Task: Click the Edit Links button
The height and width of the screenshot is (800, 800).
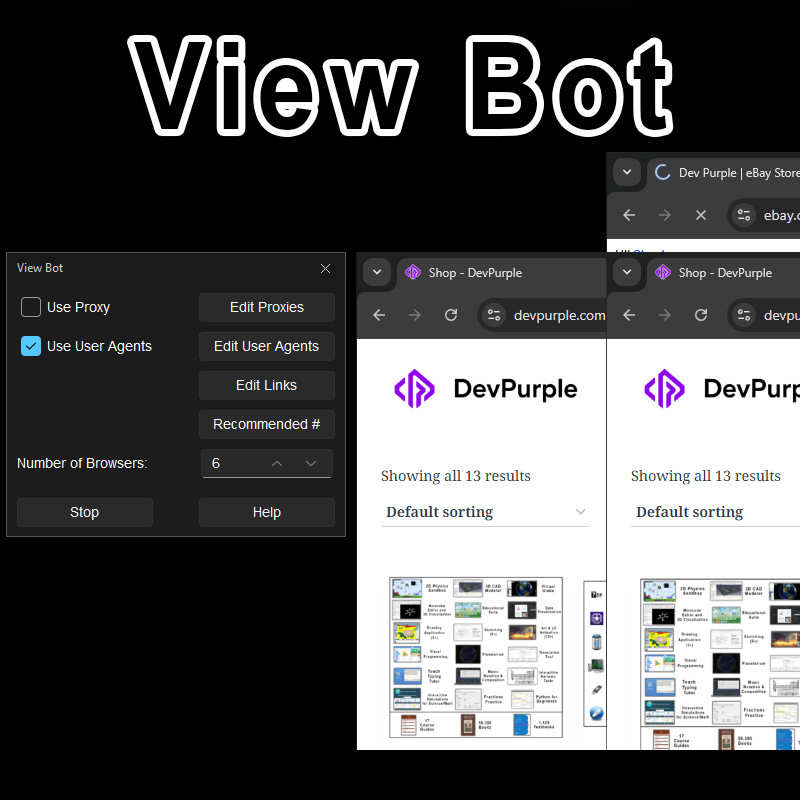Action: pyautogui.click(x=267, y=385)
